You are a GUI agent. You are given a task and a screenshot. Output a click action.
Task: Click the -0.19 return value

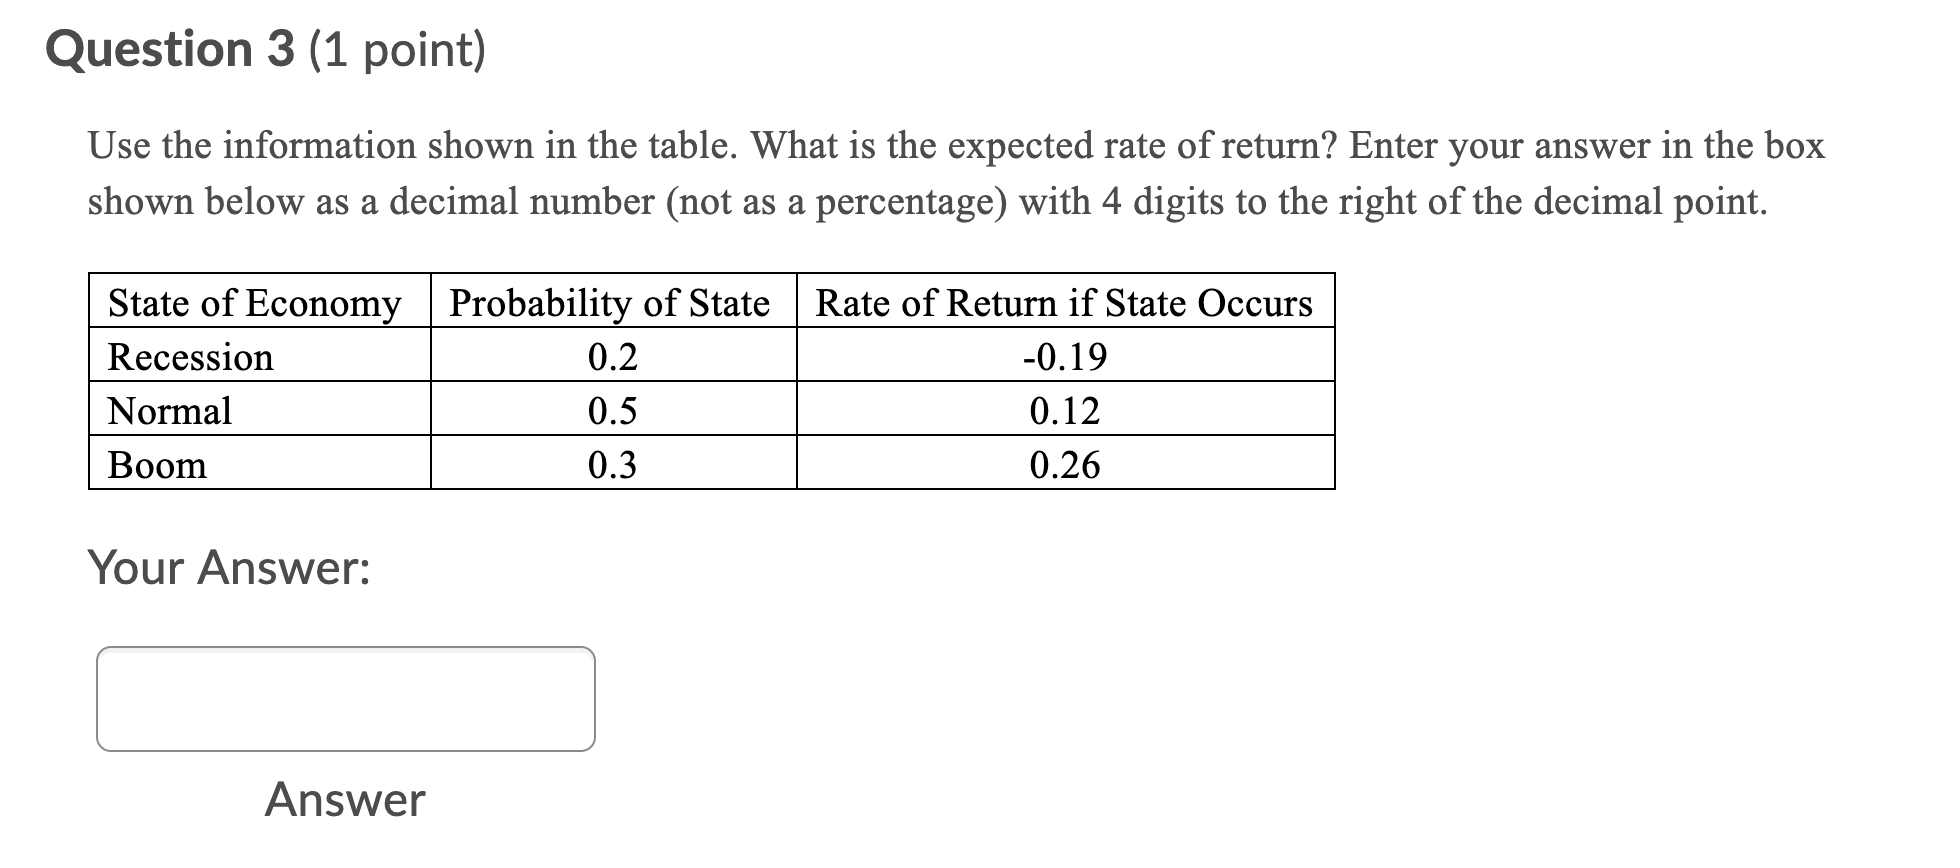pyautogui.click(x=1064, y=357)
